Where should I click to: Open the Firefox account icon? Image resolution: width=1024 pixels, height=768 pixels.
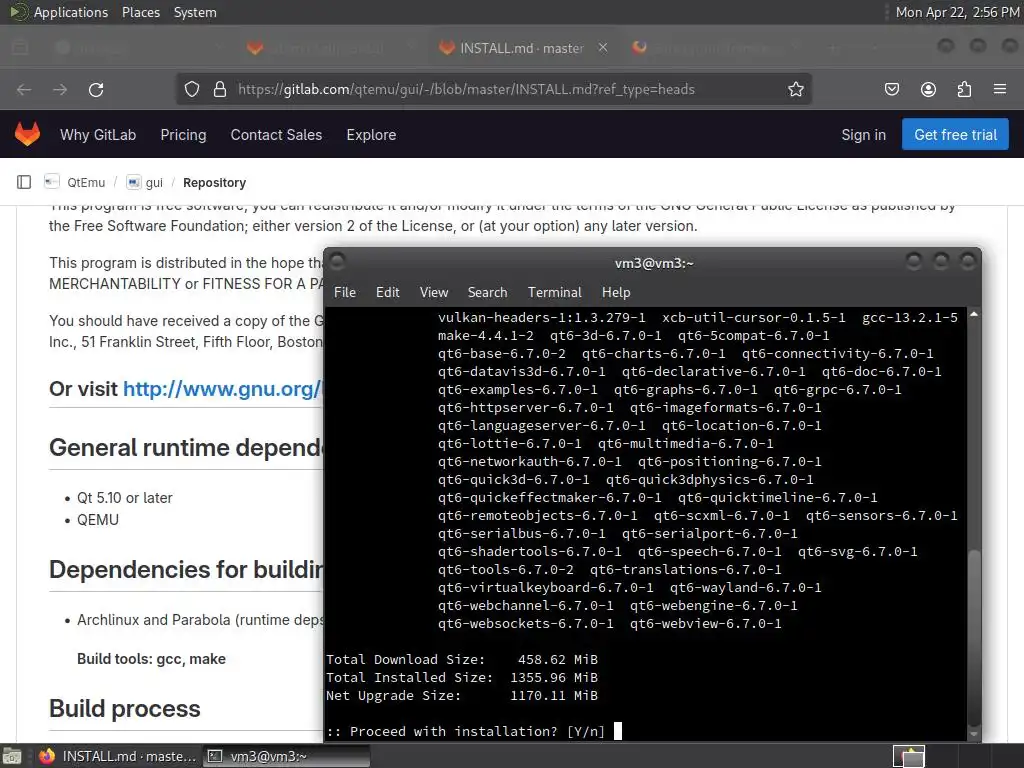(x=928, y=89)
